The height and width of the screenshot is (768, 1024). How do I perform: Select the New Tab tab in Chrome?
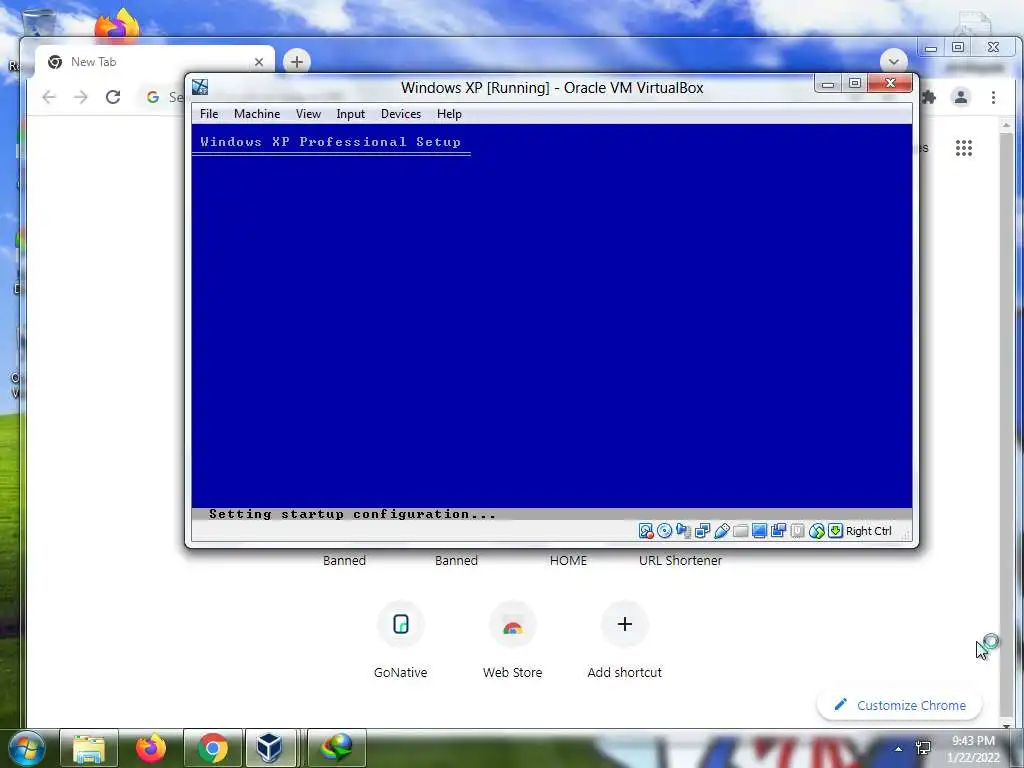click(154, 62)
